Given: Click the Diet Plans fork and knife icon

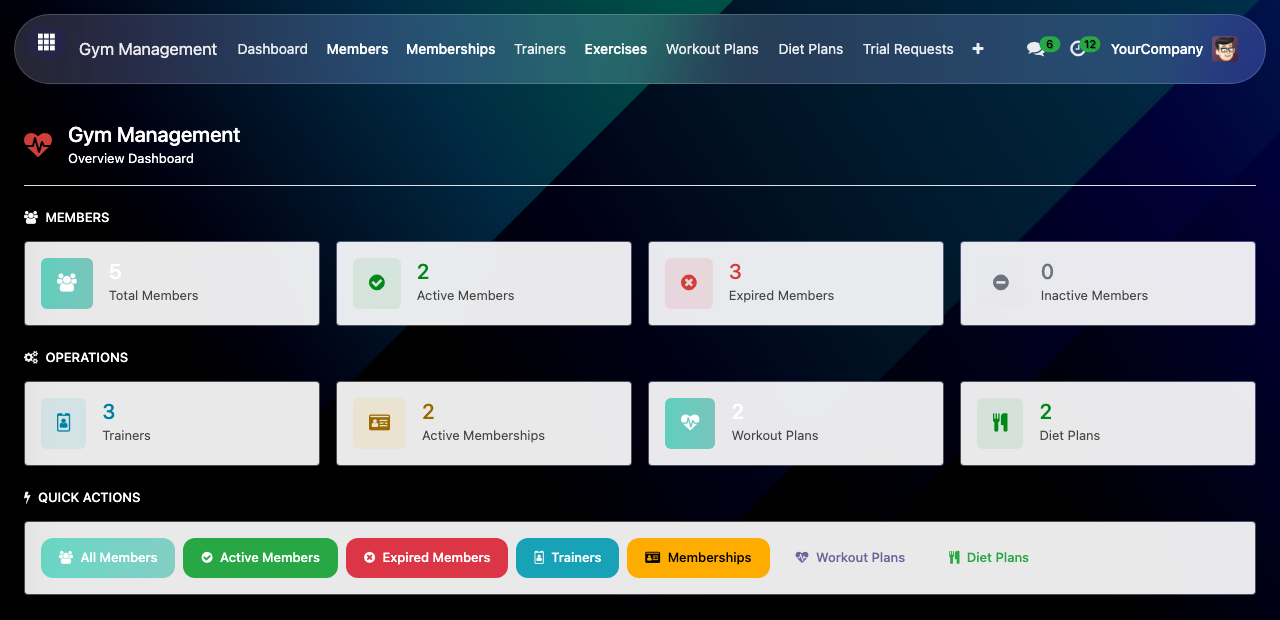Looking at the screenshot, I should [x=1000, y=423].
